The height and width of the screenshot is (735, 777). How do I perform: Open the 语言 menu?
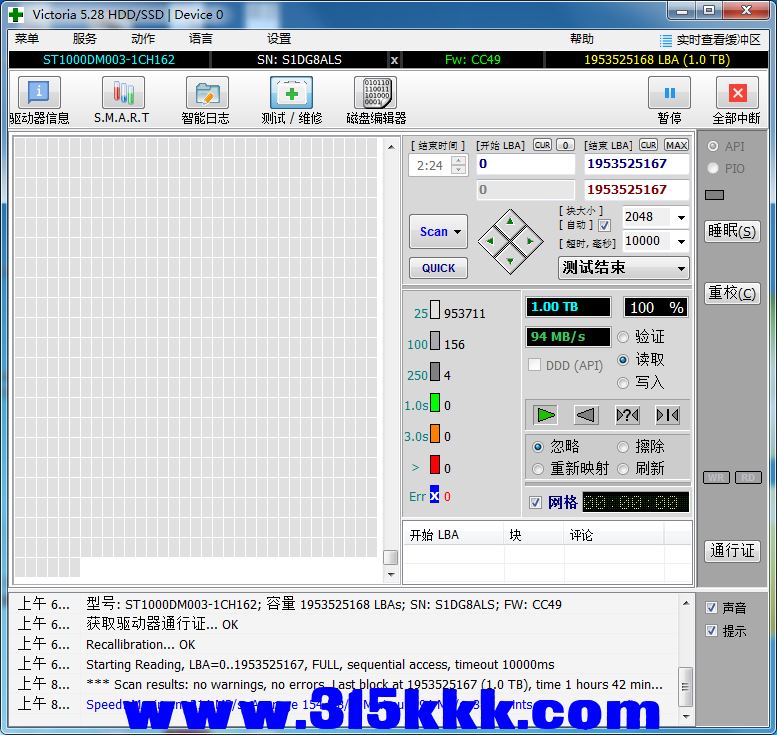click(x=201, y=39)
